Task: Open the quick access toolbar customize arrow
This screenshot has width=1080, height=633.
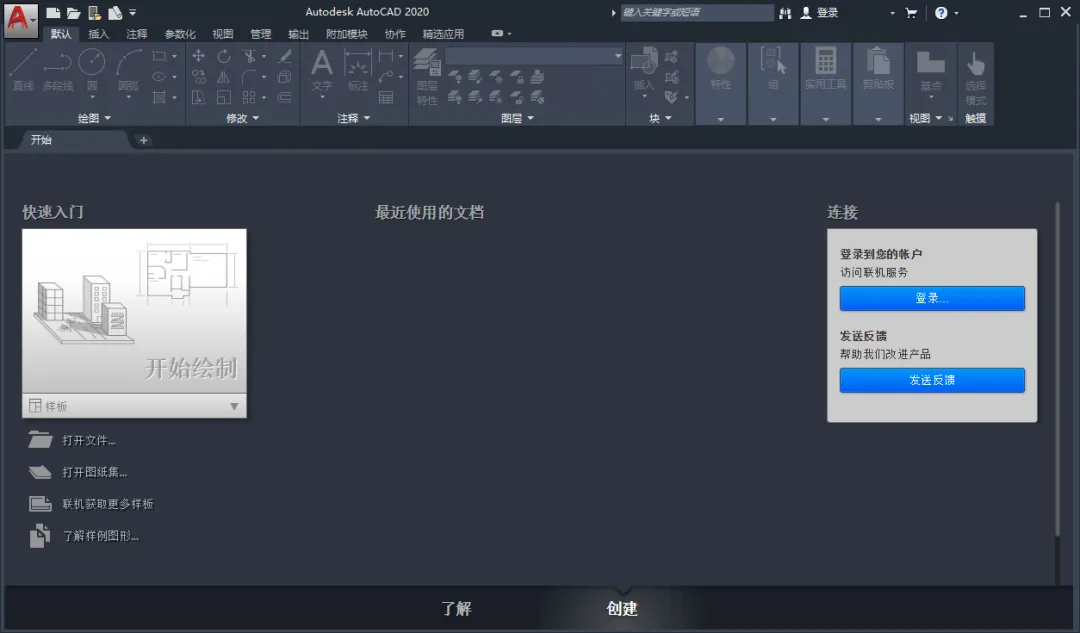Action: coord(132,12)
